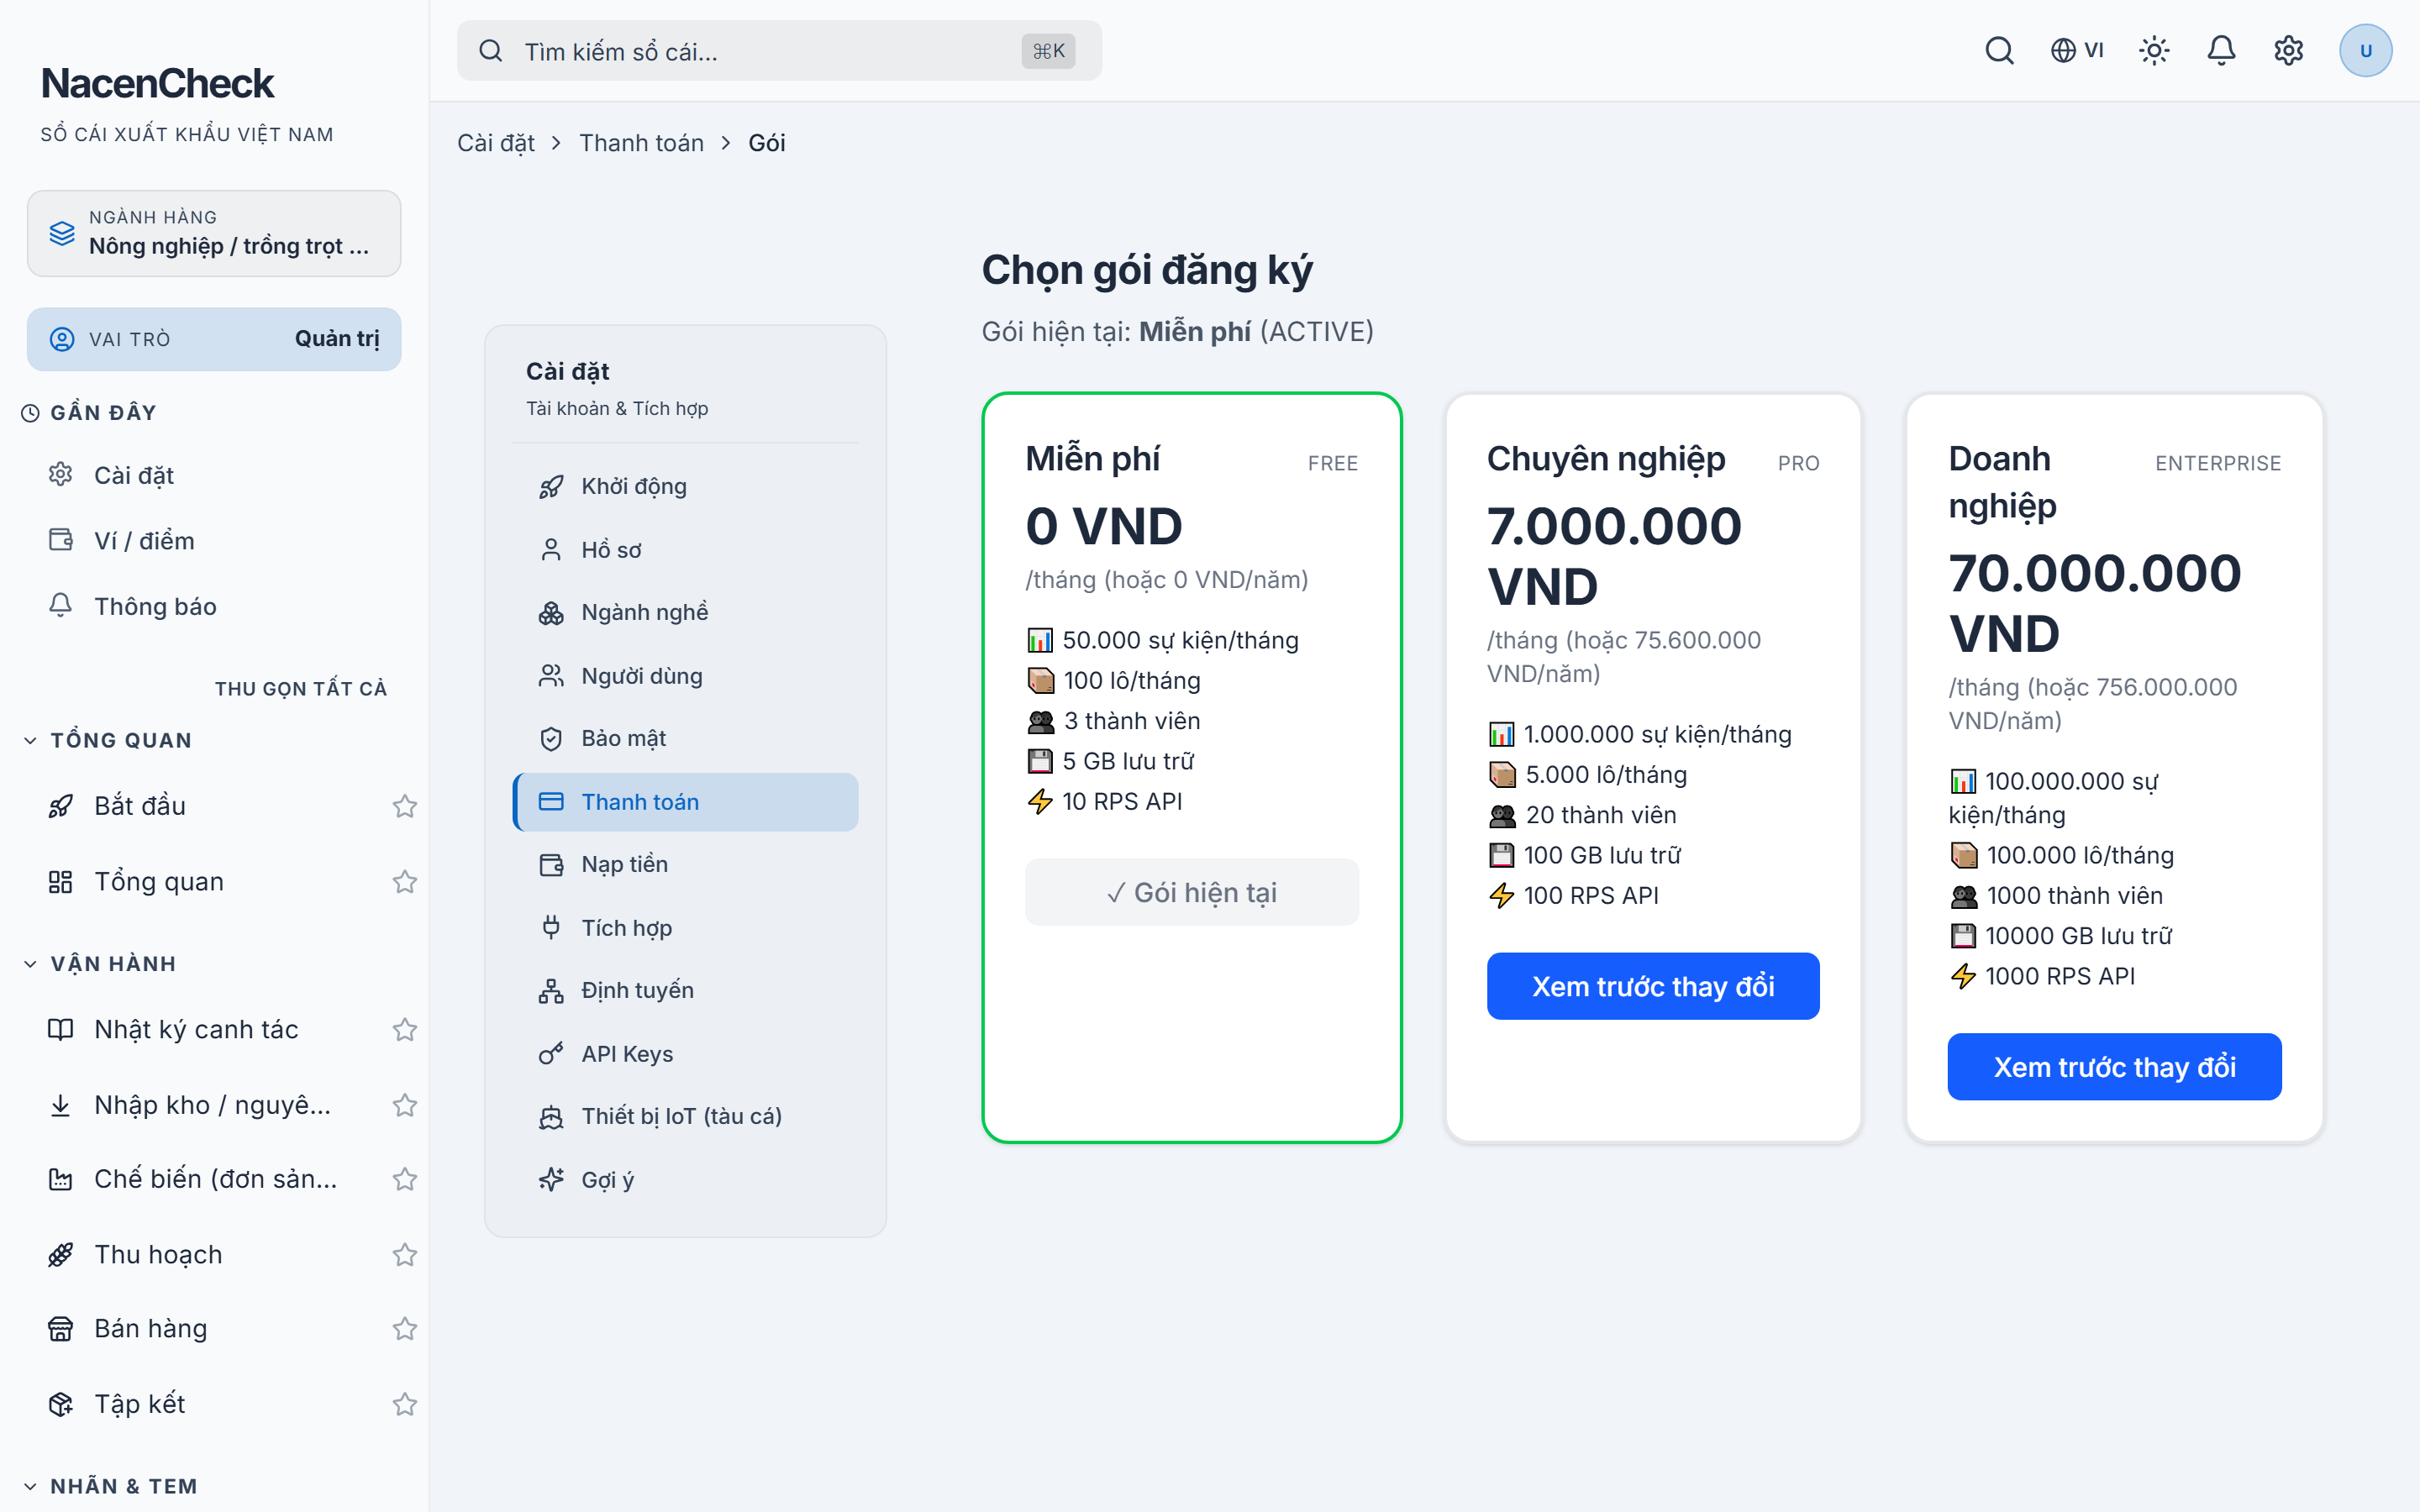Favorite the Tổng quan star
Viewport: 2420px width, 1512px height.
click(x=404, y=882)
